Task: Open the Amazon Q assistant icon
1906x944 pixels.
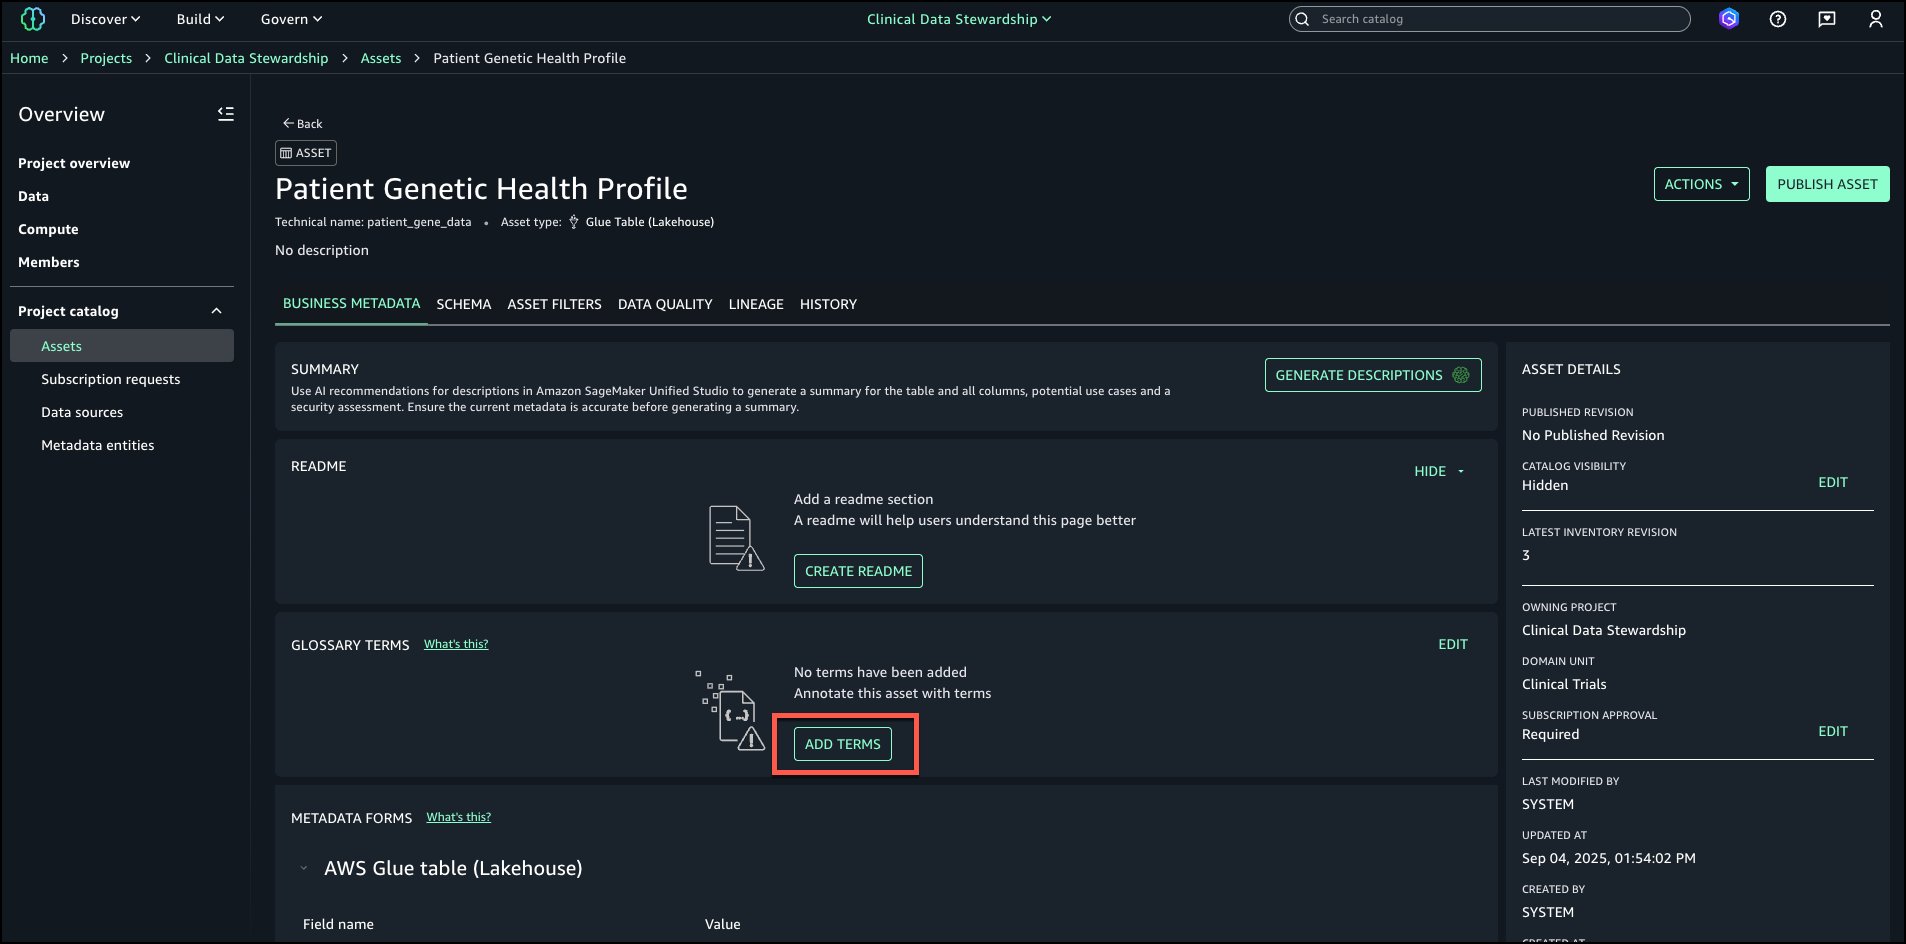Action: [1729, 19]
